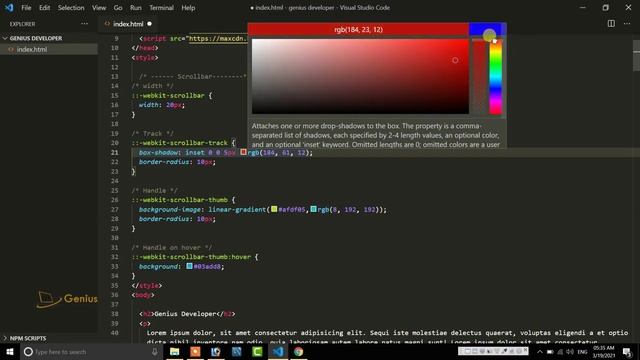This screenshot has height=360, width=640.
Task: Pick a shade in the saturation box
Action: pyautogui.click(x=360, y=76)
